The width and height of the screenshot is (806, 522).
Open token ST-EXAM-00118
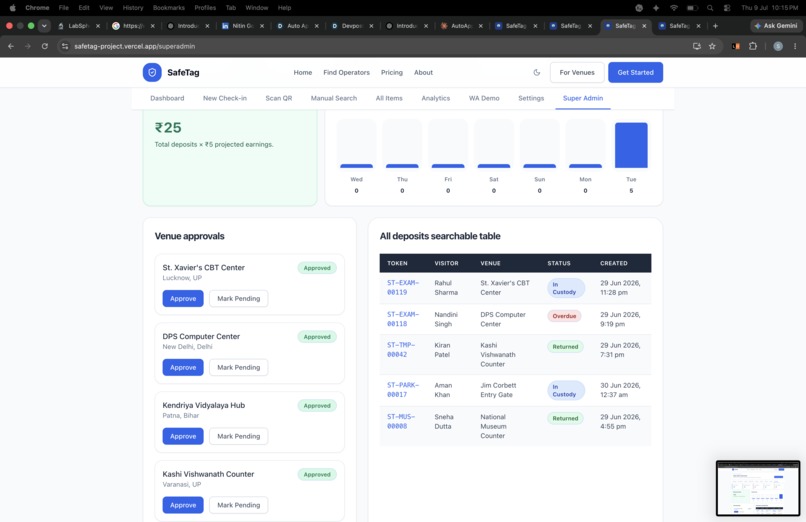(403, 319)
